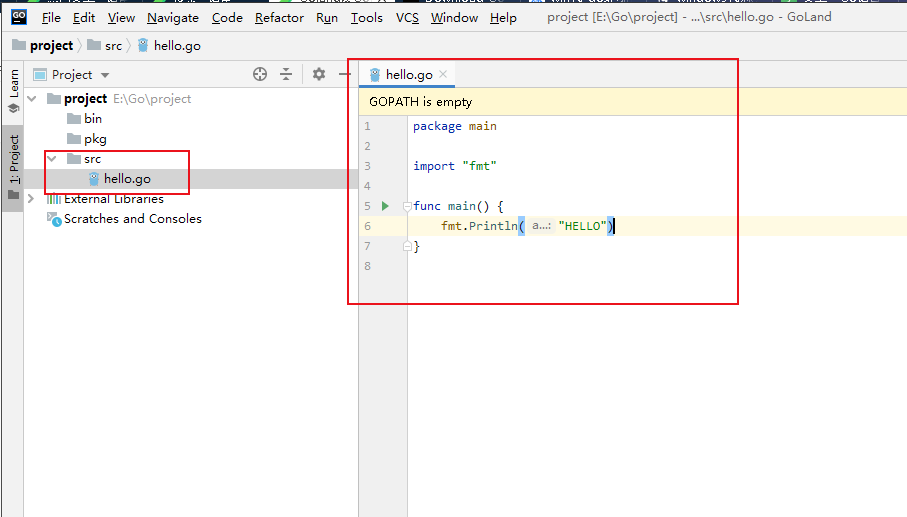Open the File menu

pos(51,18)
